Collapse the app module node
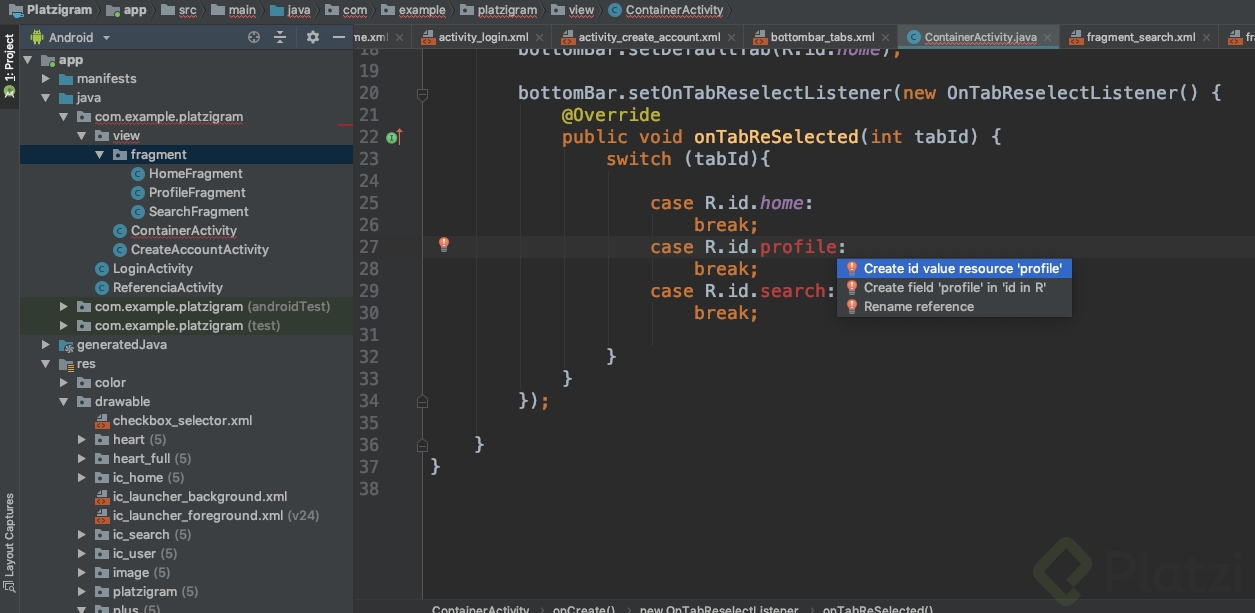Viewport: 1255px width, 613px height. tap(28, 60)
